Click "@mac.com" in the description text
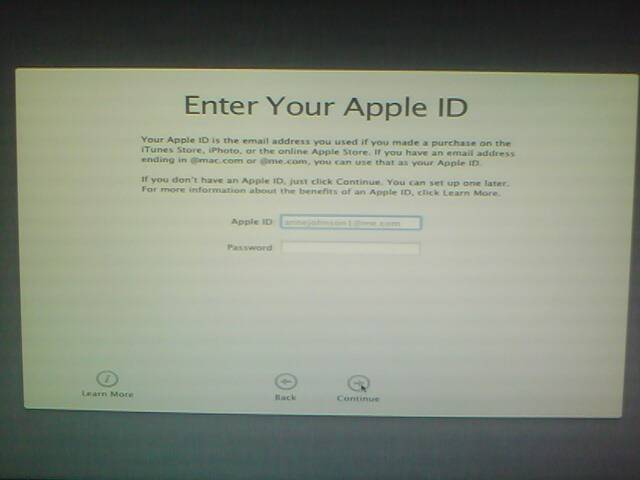640x480 pixels. pos(206,163)
